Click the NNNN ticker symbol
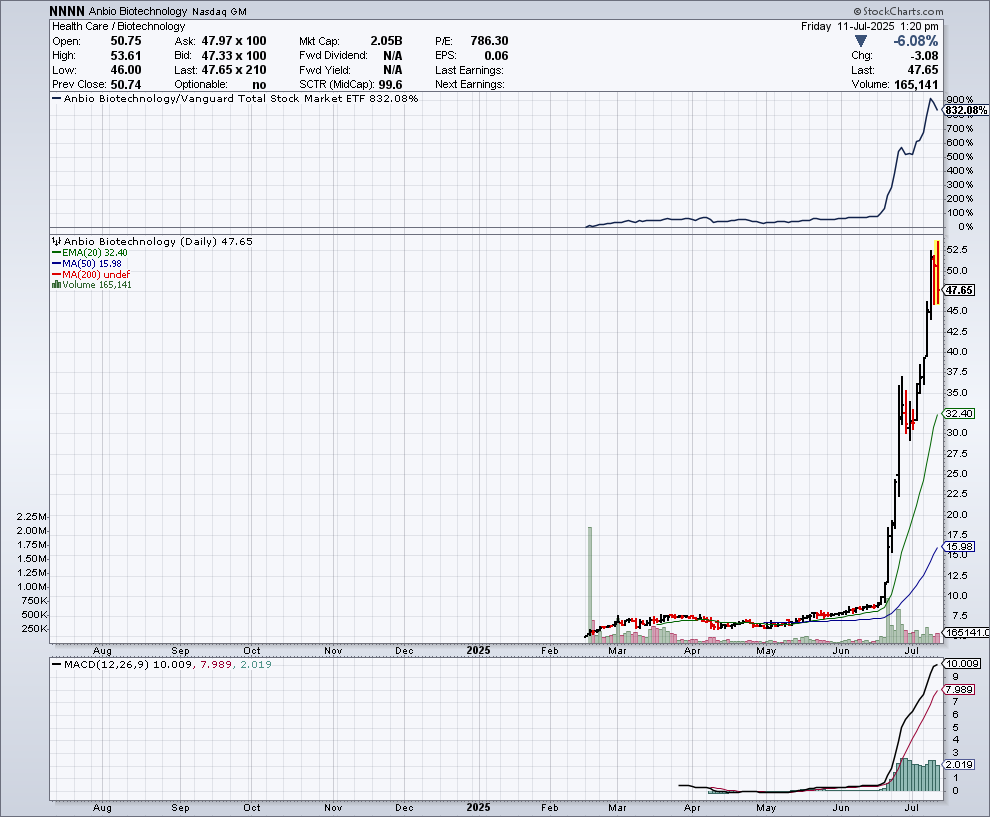990x817 pixels. coord(67,11)
